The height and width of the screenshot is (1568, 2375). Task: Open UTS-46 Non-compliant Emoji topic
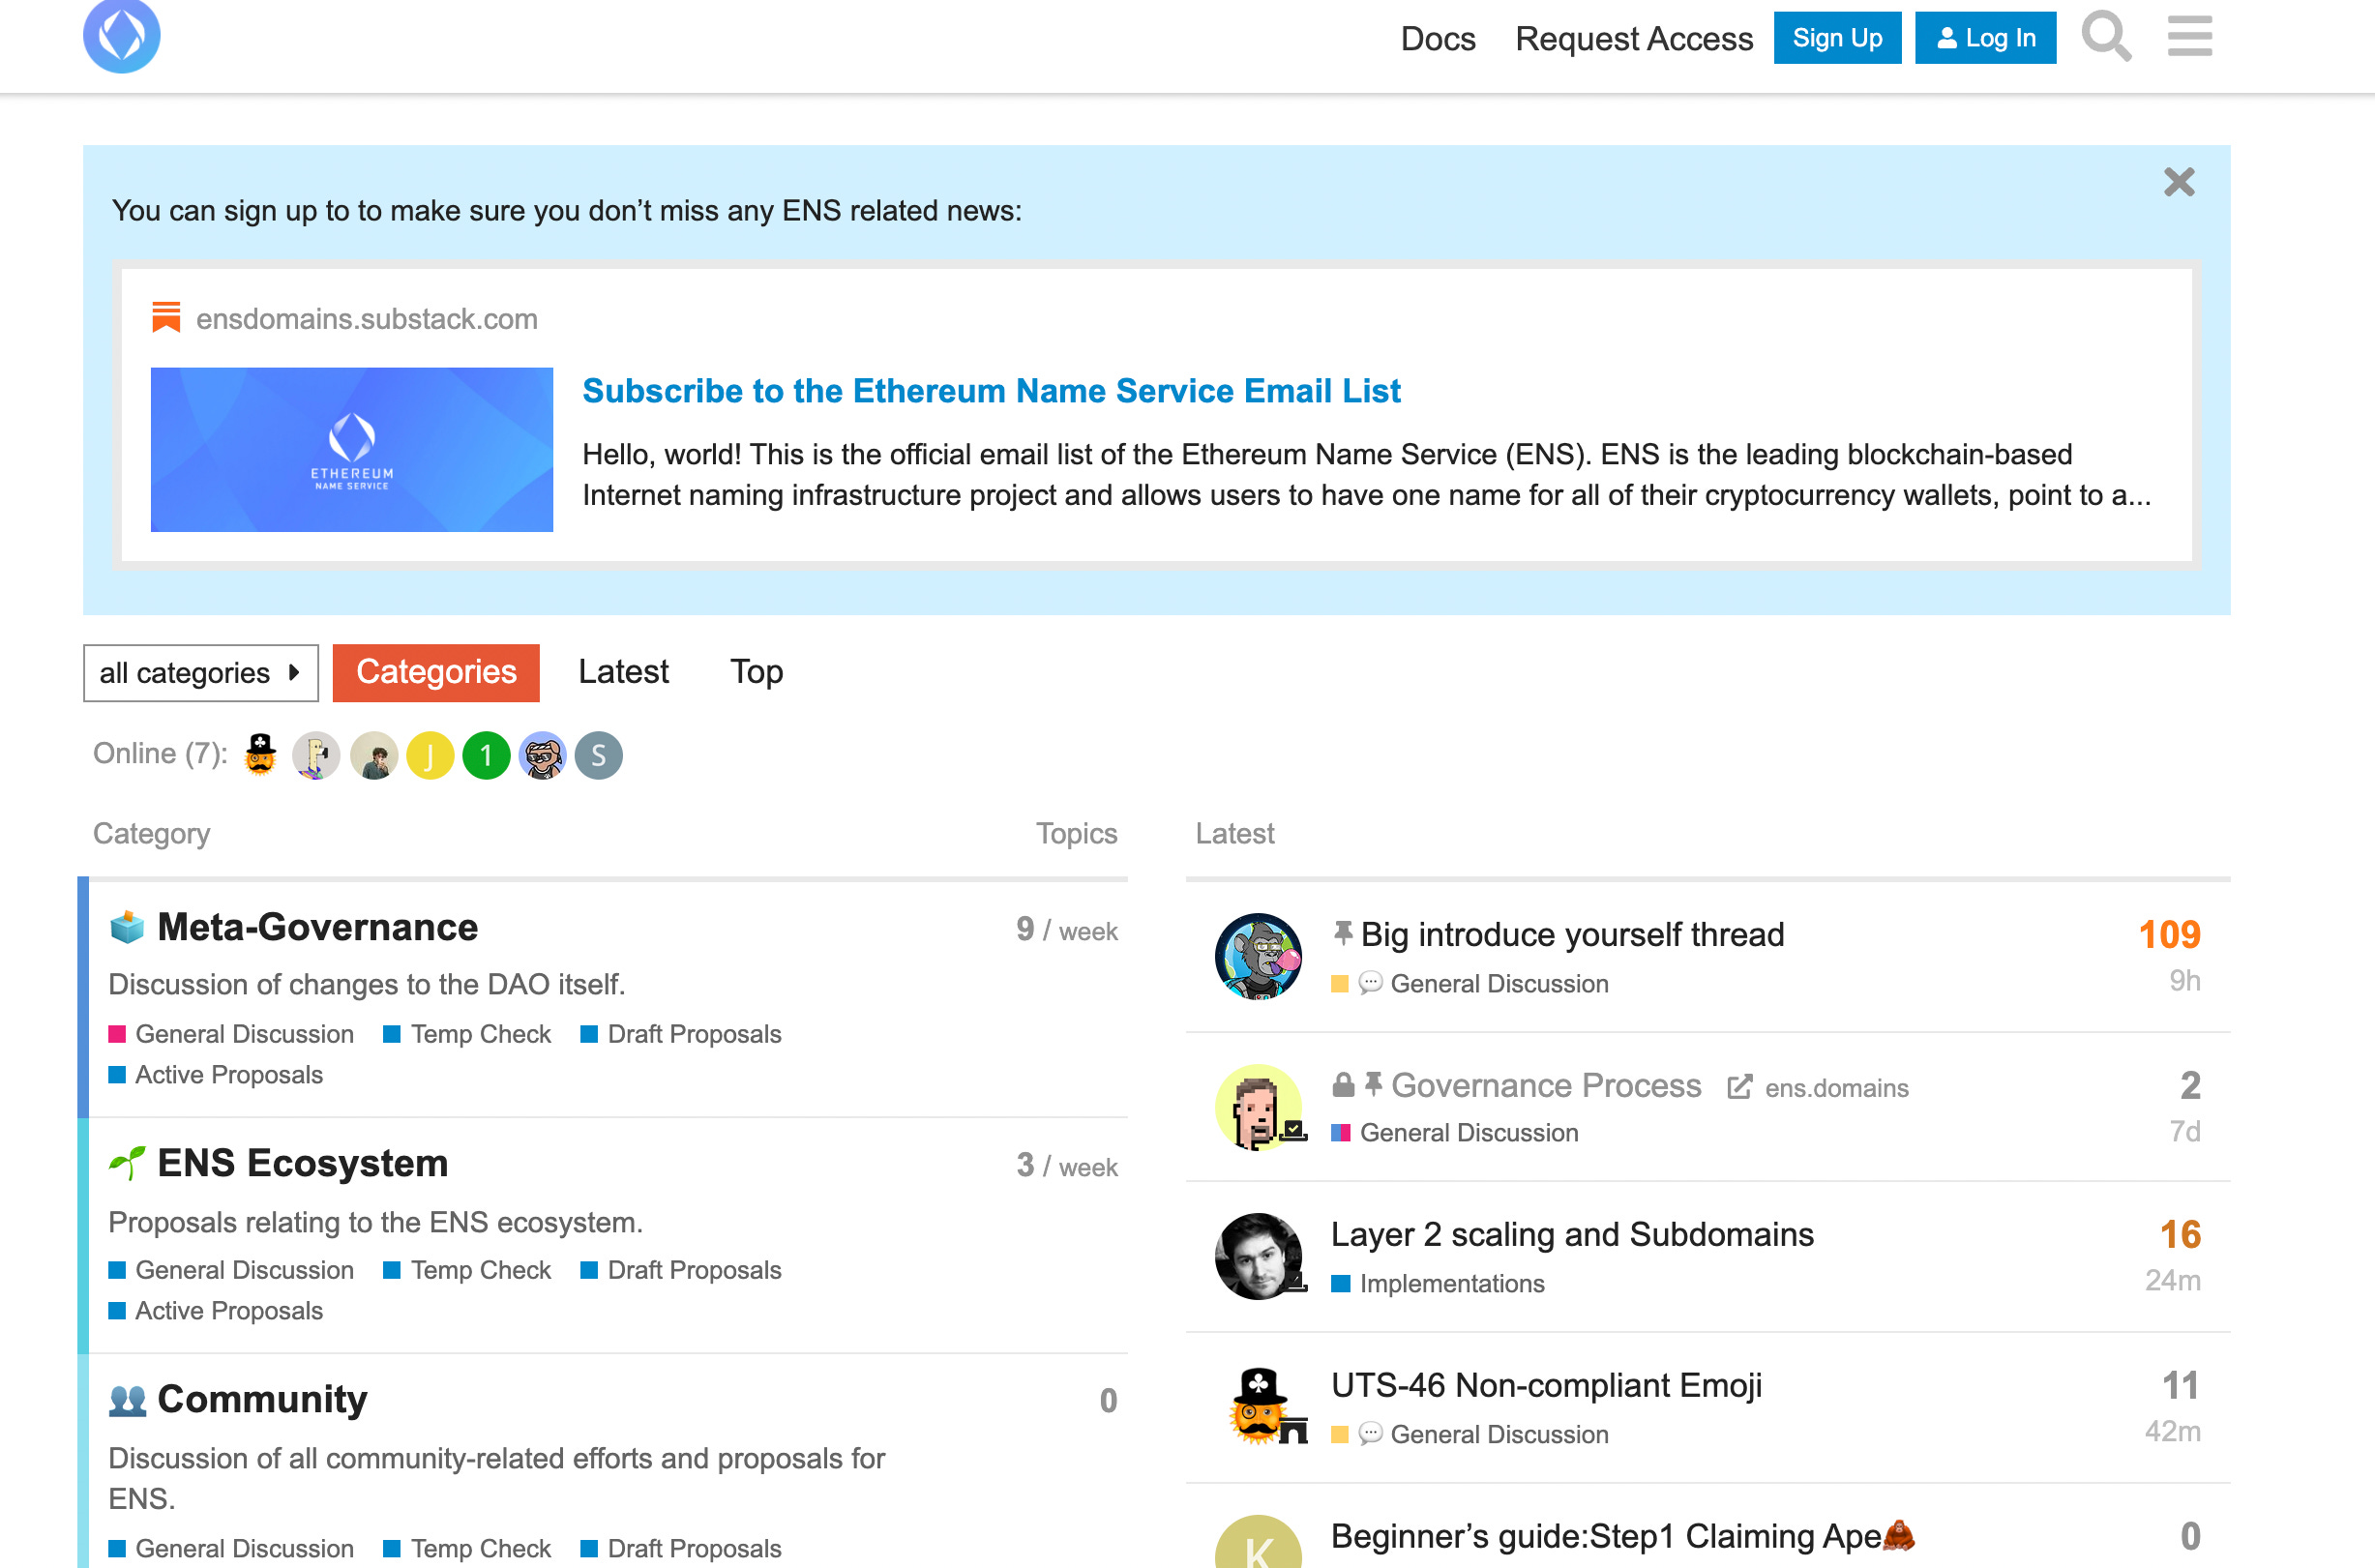pyautogui.click(x=1546, y=1386)
